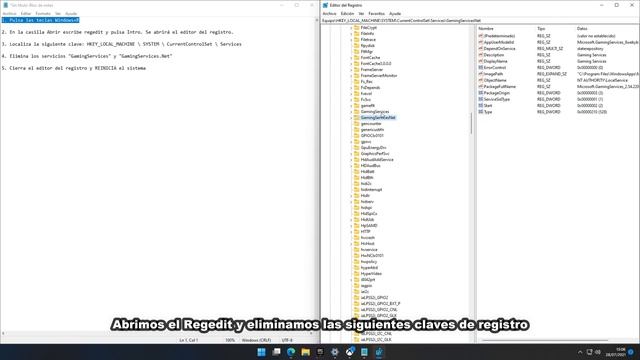Click the FontCache folder icon in tree
640x360 pixels.
pos(356,58)
